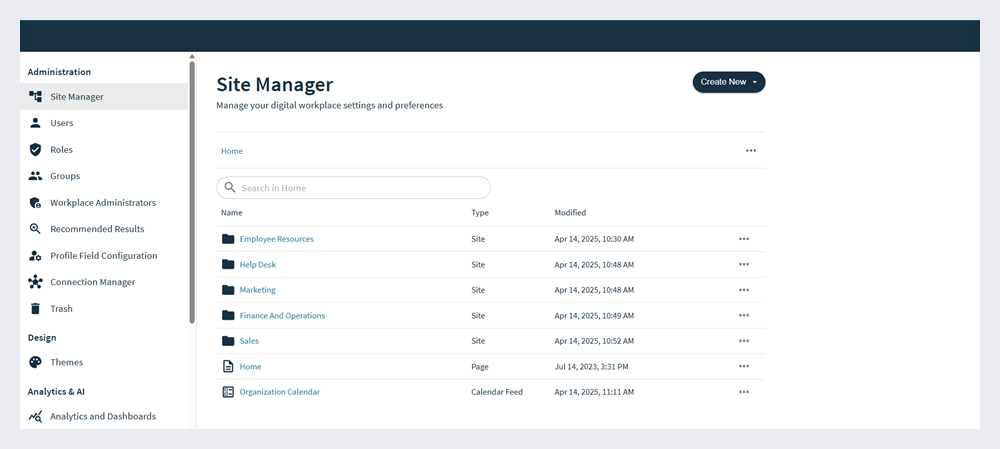
Task: Click the Organization Calendar feed icon
Action: (x=228, y=392)
